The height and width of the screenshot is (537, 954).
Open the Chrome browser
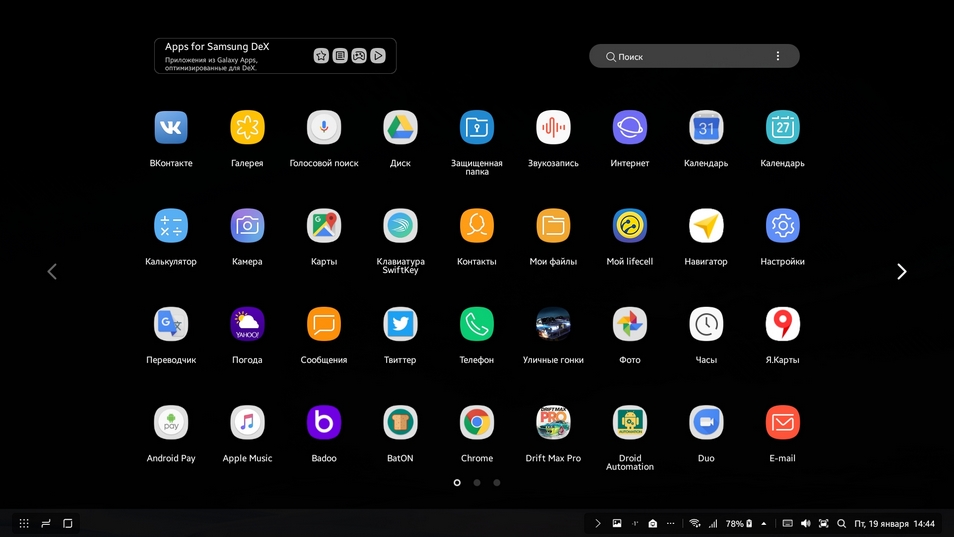pyautogui.click(x=477, y=422)
